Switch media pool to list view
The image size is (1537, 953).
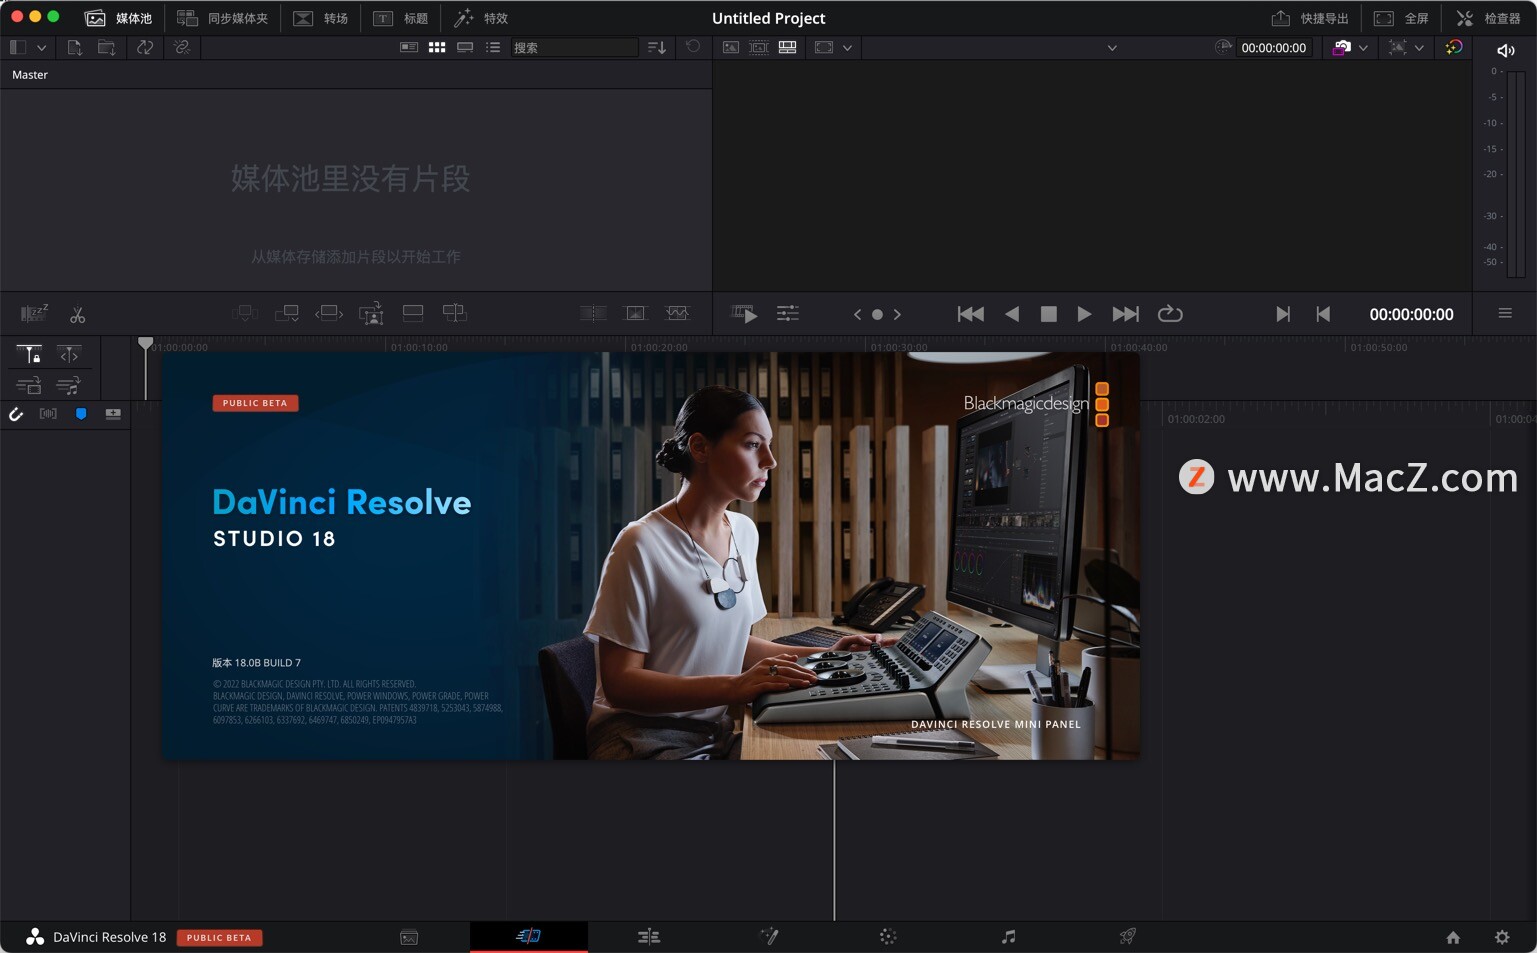tap(493, 47)
